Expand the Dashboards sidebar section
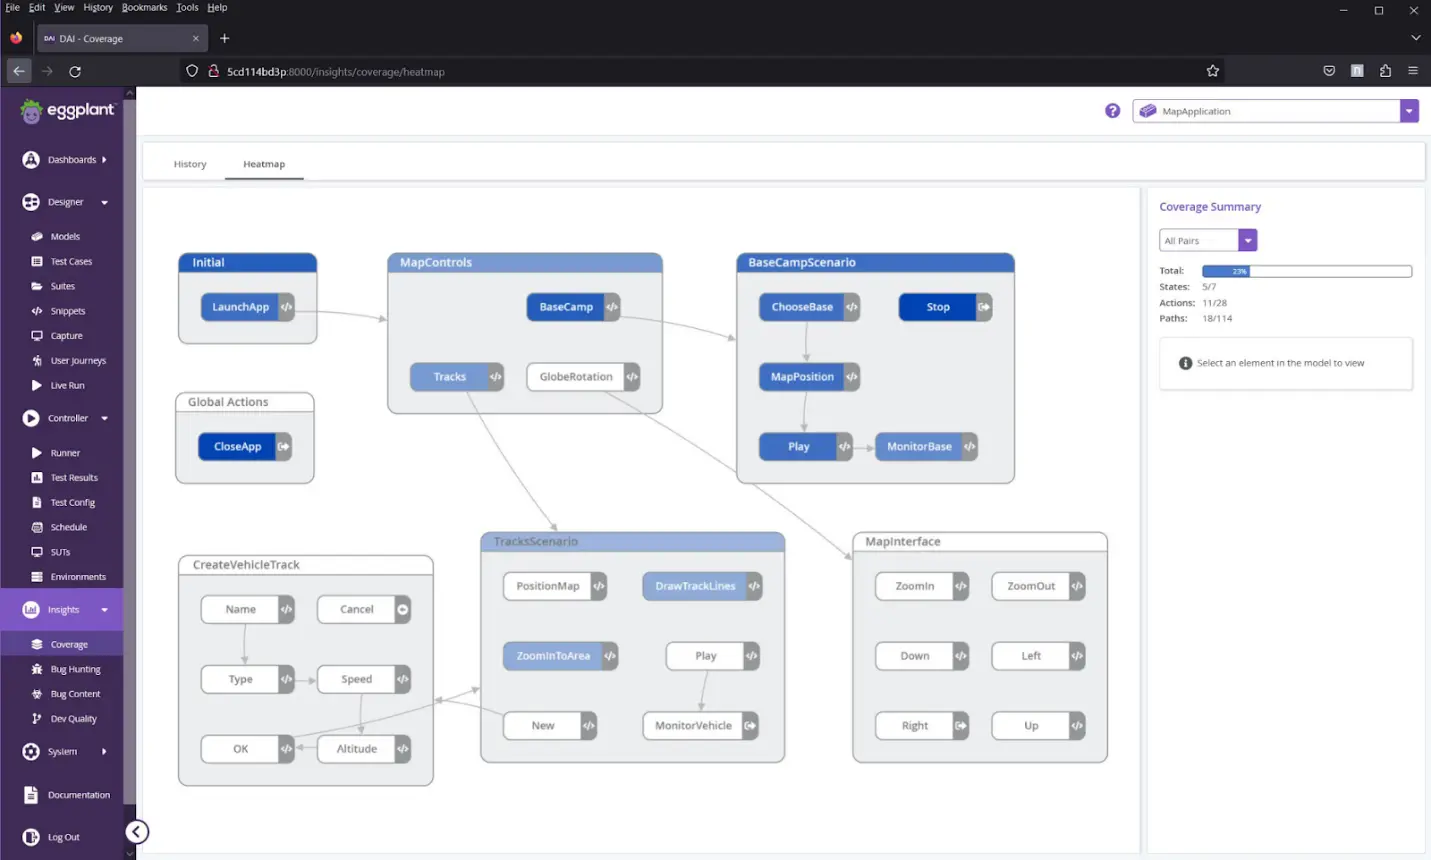This screenshot has height=860, width=1431. coord(104,160)
